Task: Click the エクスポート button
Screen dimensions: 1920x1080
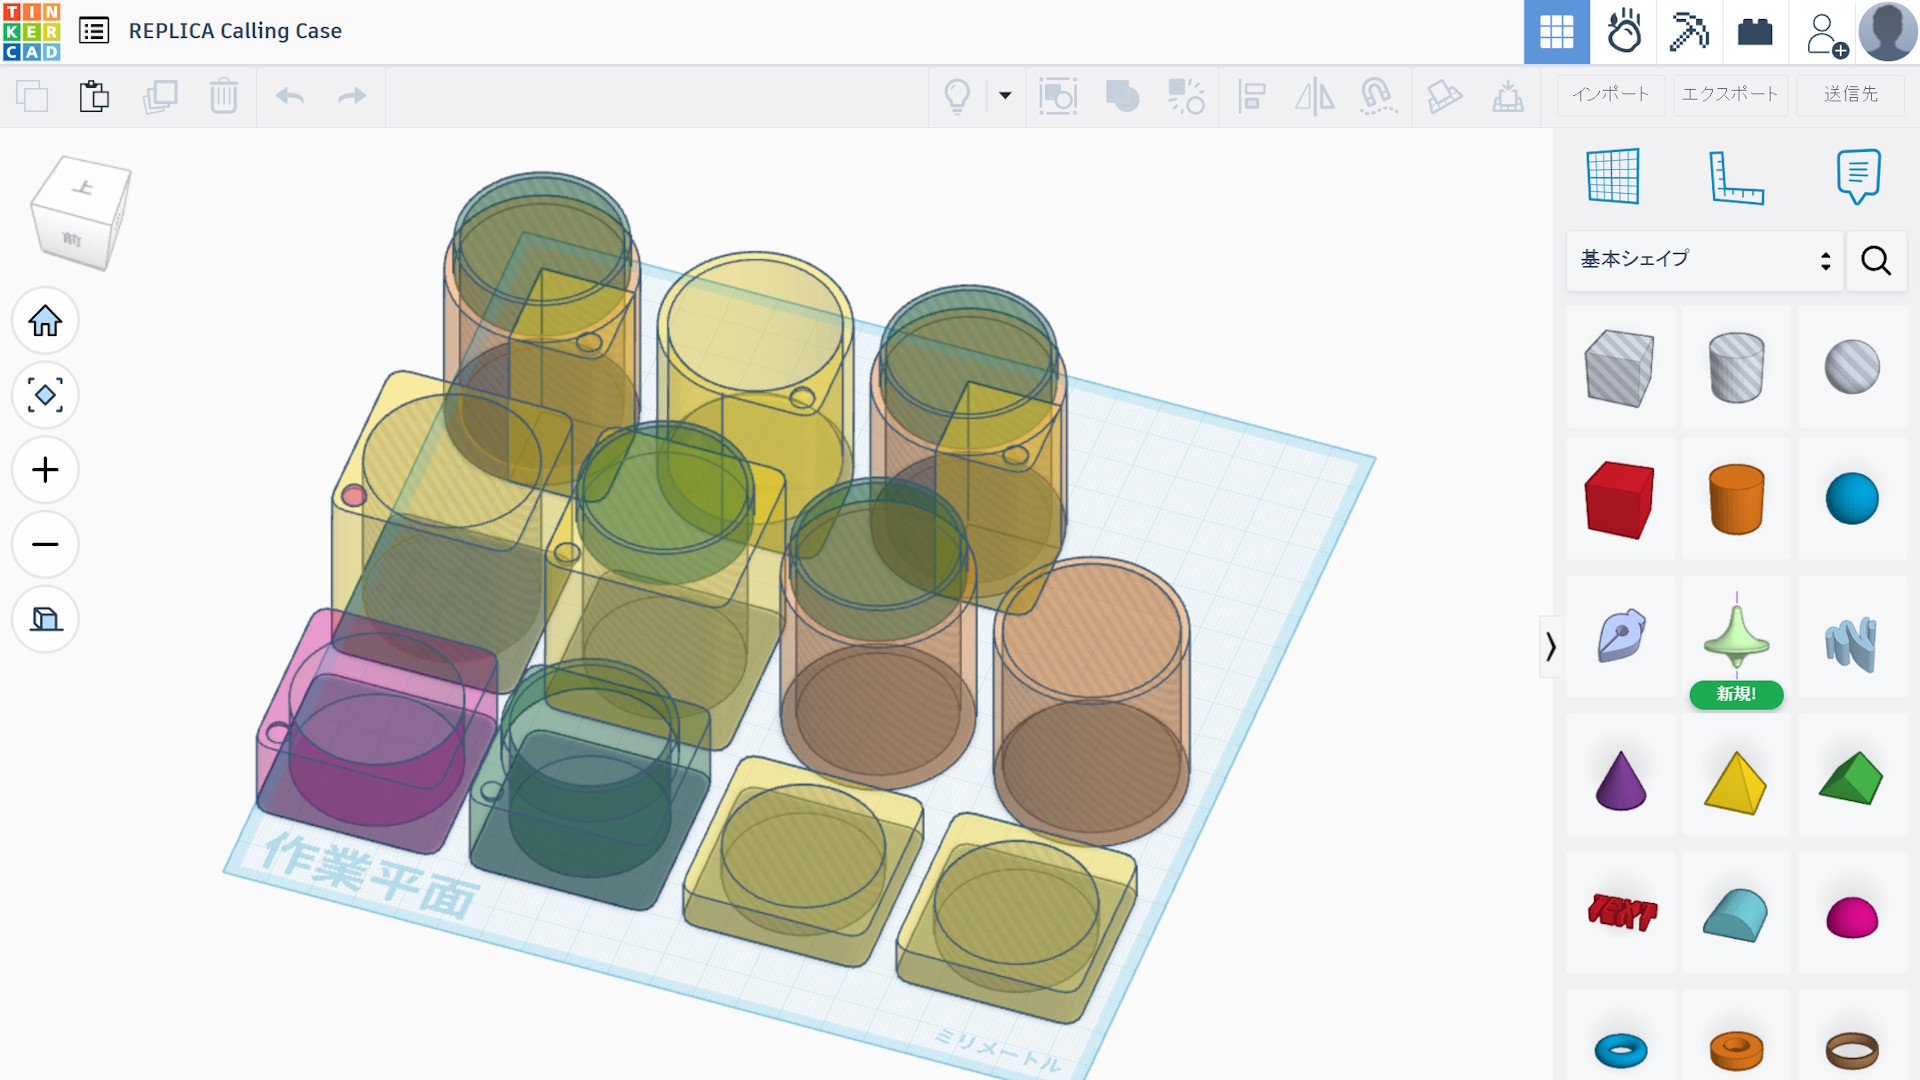Action: tap(1729, 95)
